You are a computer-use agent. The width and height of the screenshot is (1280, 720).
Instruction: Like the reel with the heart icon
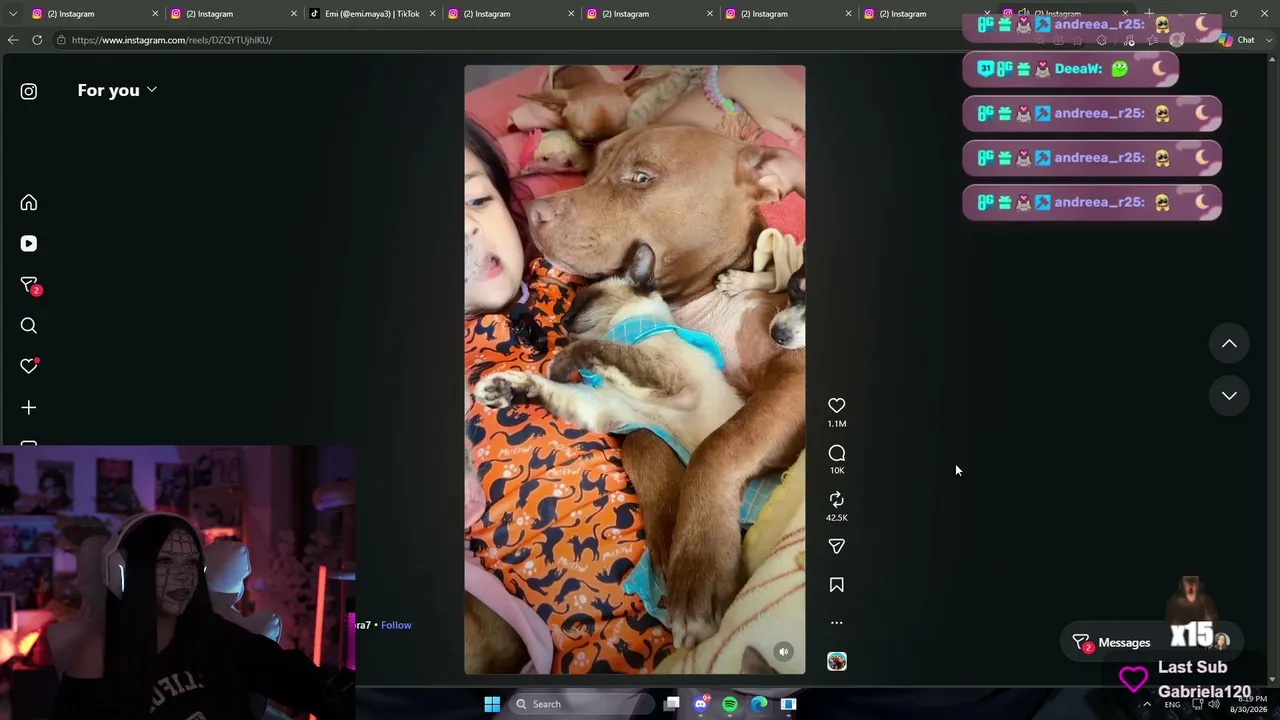(837, 405)
